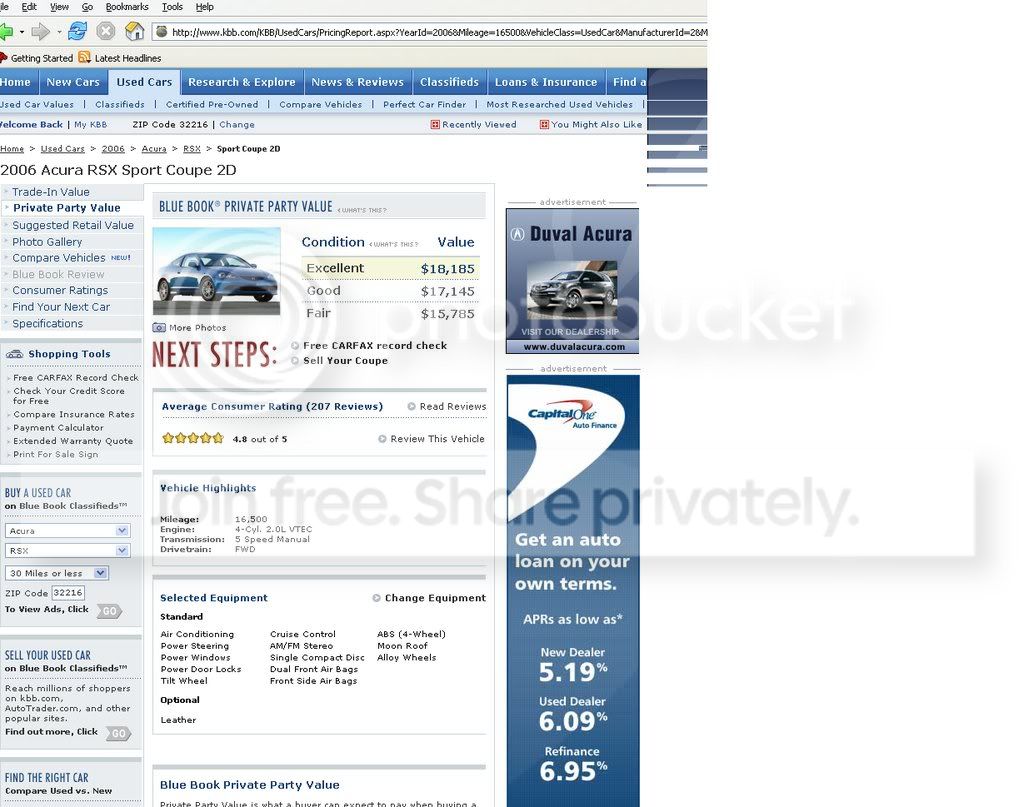The width and height of the screenshot is (1024, 807).
Task: Open the Trade-In Value link
Action: [x=51, y=192]
